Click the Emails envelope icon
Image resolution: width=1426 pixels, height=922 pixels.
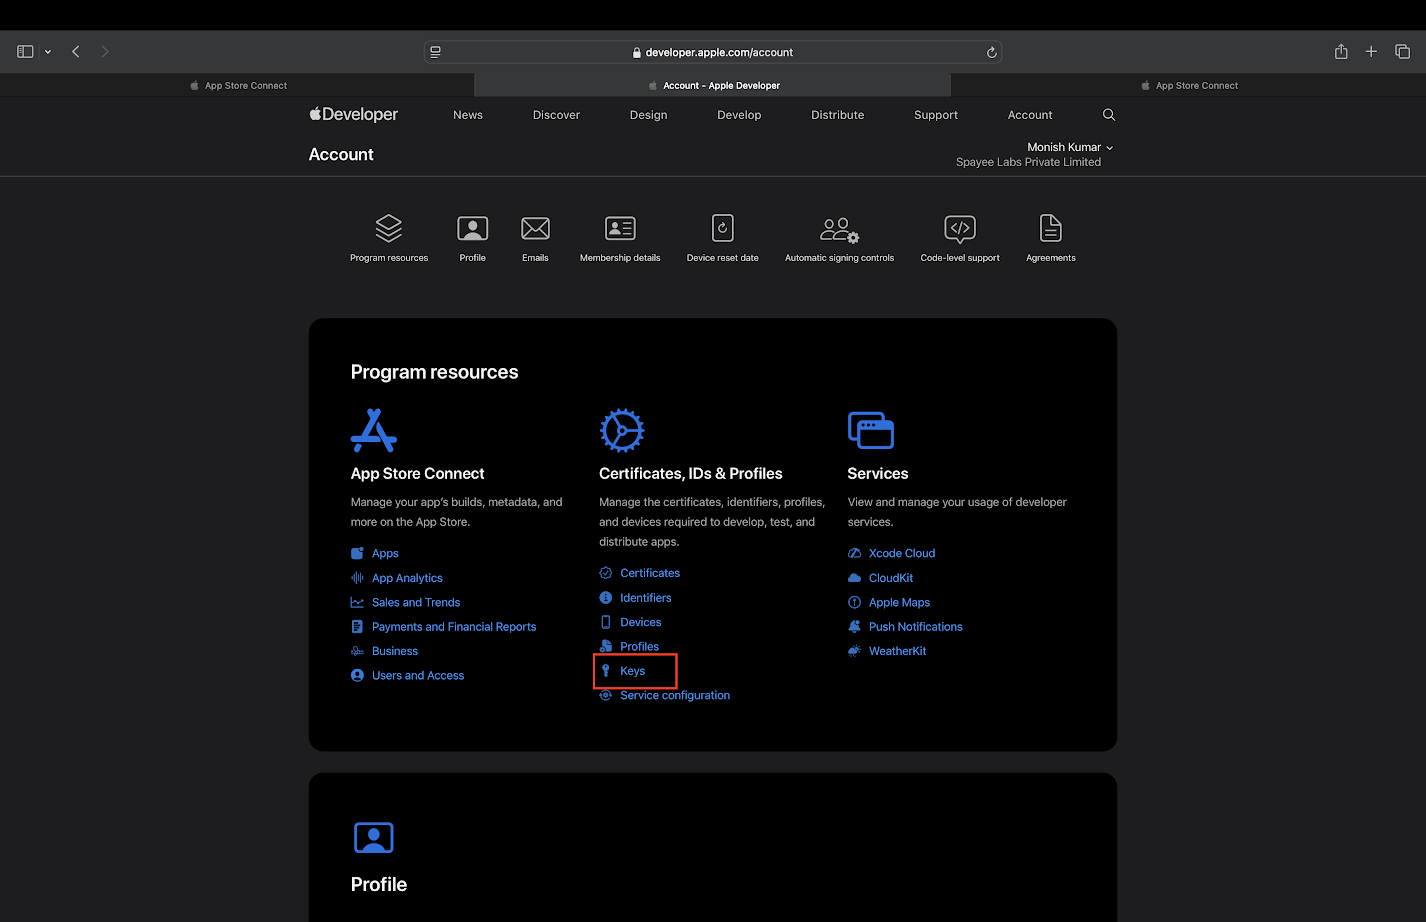535,229
